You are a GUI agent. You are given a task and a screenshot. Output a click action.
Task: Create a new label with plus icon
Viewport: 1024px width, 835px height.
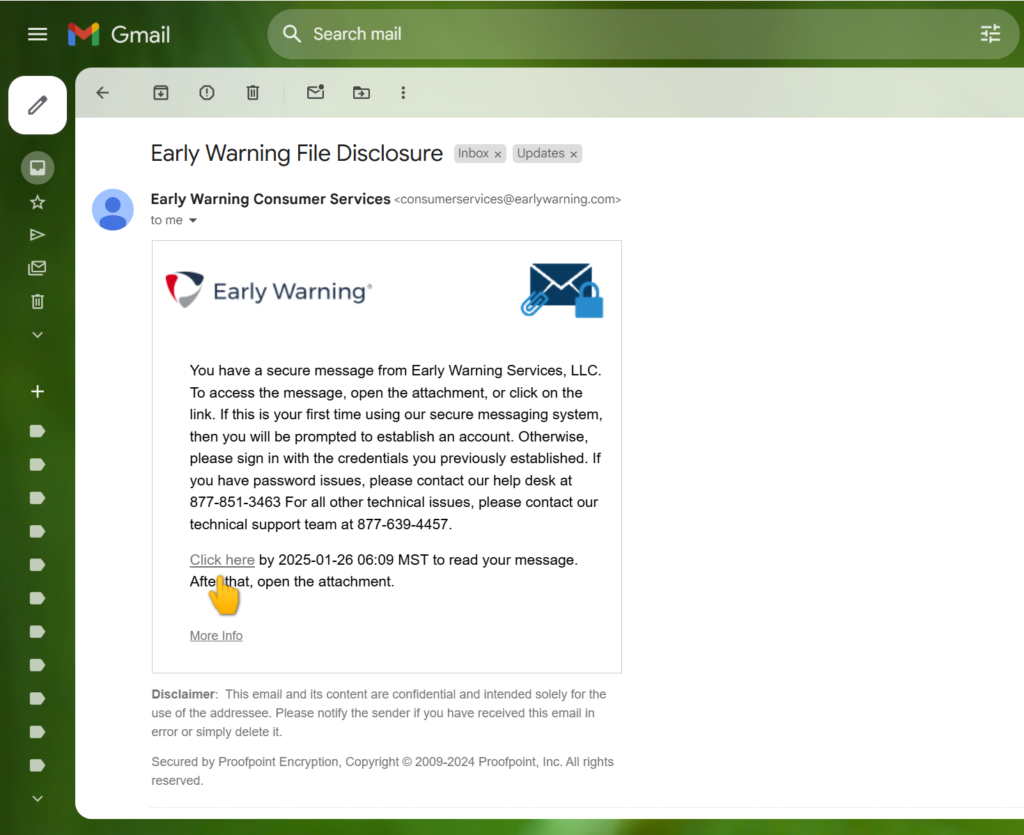pyautogui.click(x=37, y=391)
